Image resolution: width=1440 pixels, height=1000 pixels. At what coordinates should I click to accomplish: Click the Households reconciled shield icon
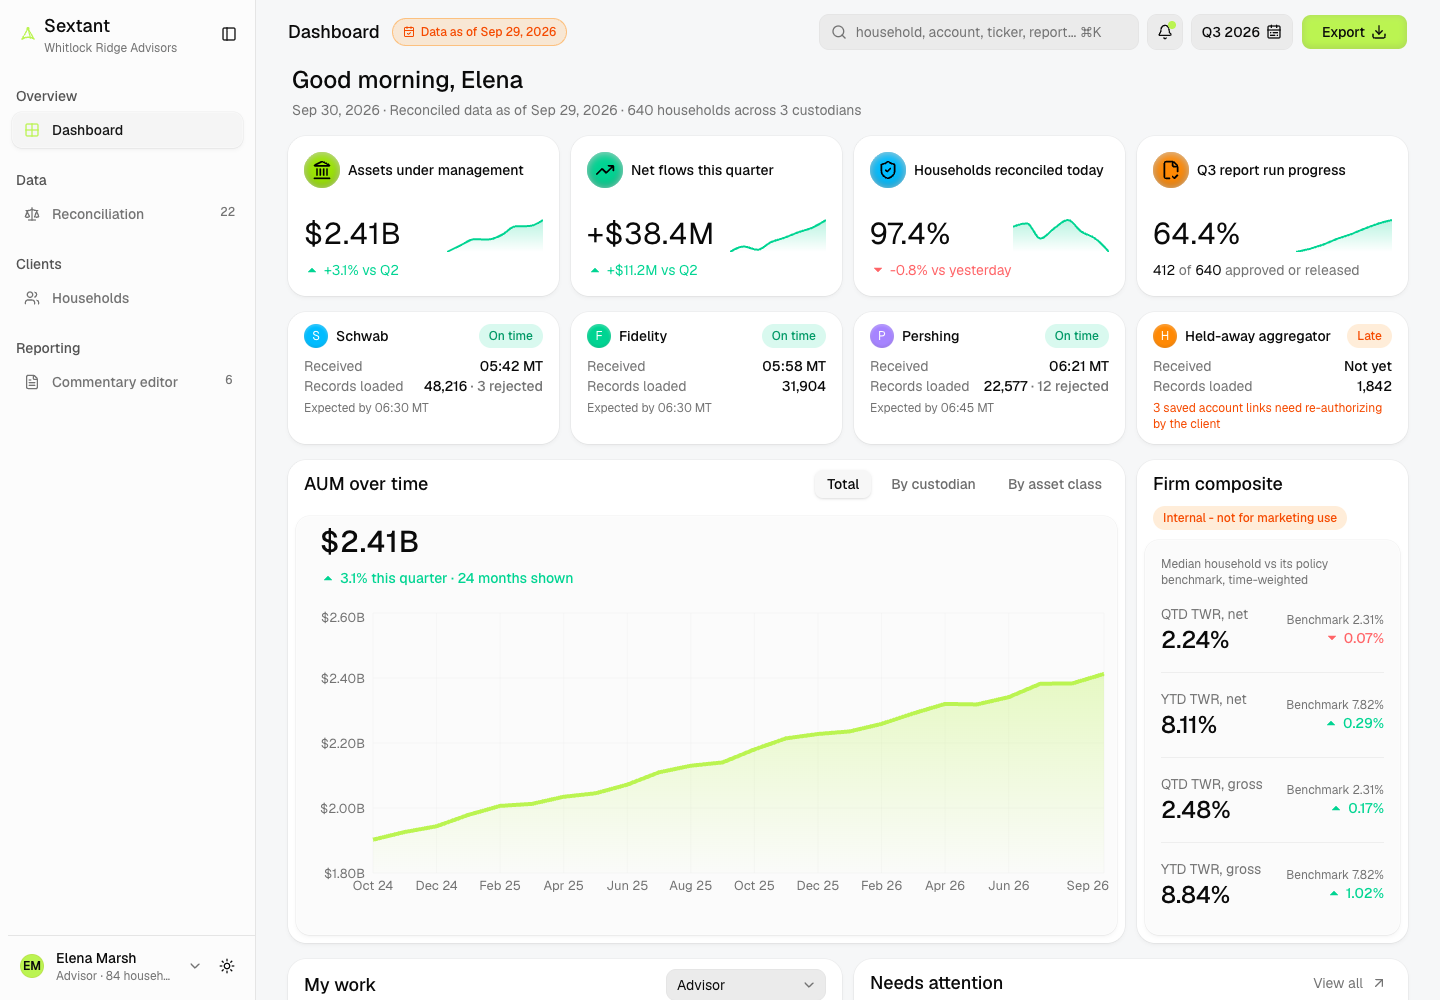[x=888, y=170]
